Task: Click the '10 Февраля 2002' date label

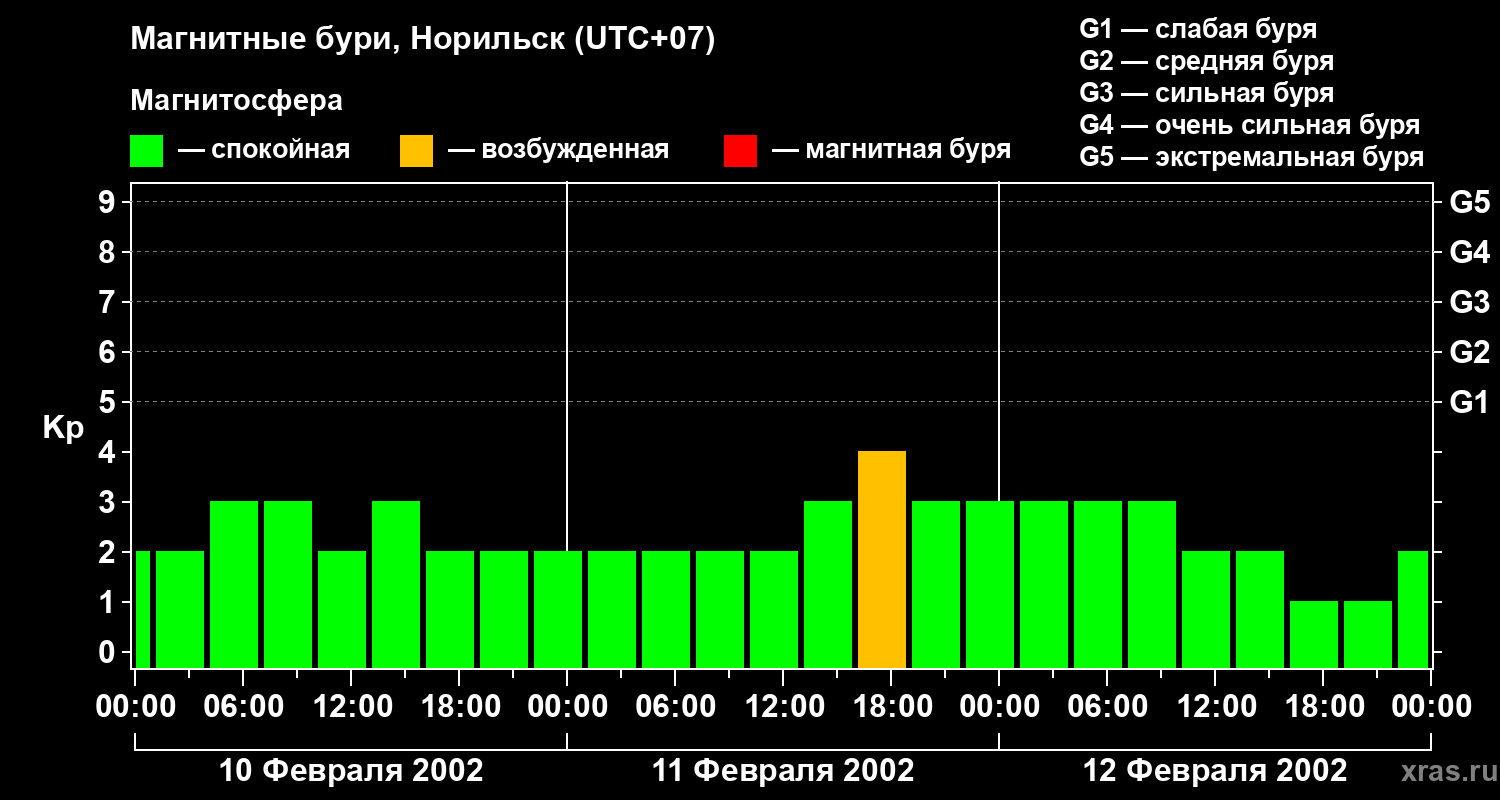Action: click(x=351, y=771)
